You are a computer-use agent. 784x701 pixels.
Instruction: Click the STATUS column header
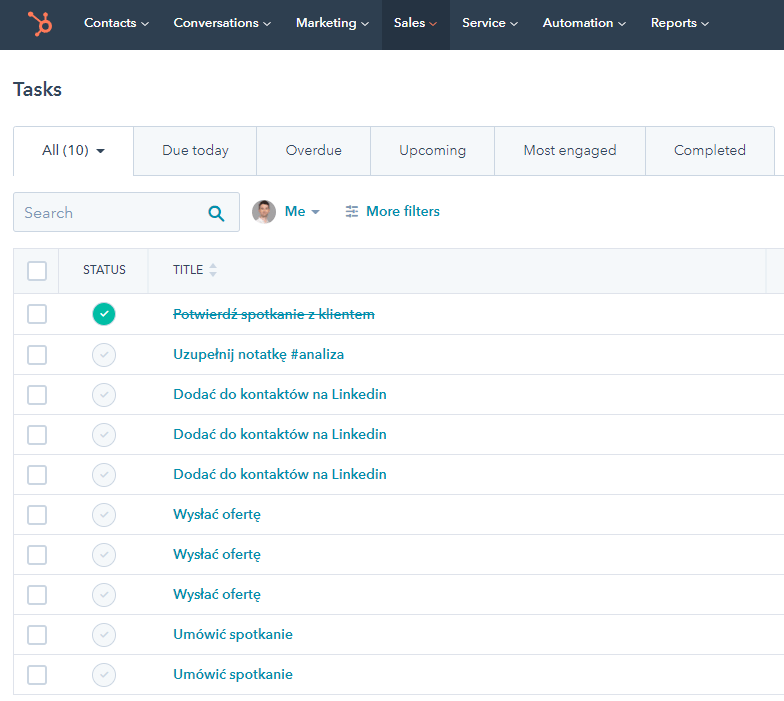pos(104,270)
